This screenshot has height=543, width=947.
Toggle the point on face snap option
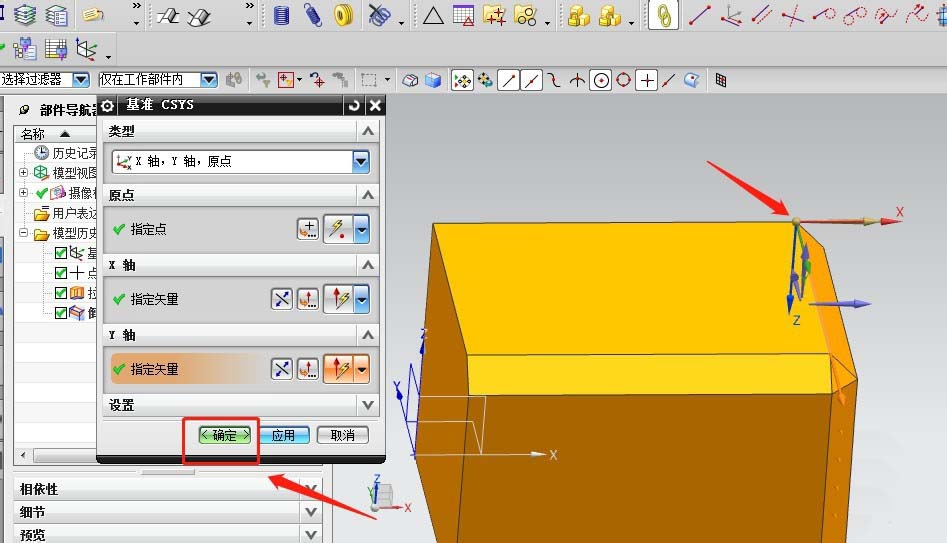coord(692,80)
